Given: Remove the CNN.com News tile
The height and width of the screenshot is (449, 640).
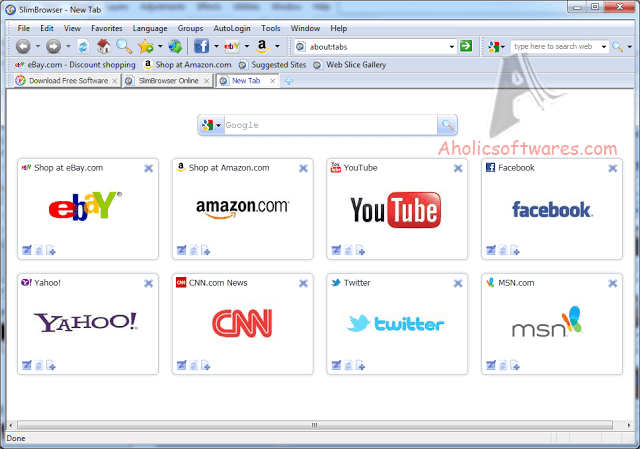Looking at the screenshot, I should click(303, 283).
